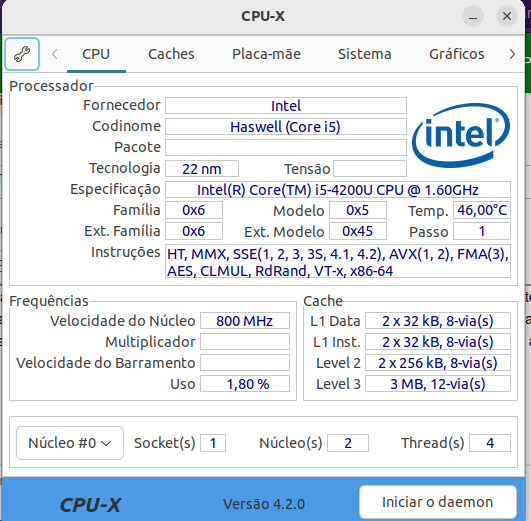The height and width of the screenshot is (521, 531).
Task: Open the wrench settings icon
Action: [x=22, y=54]
